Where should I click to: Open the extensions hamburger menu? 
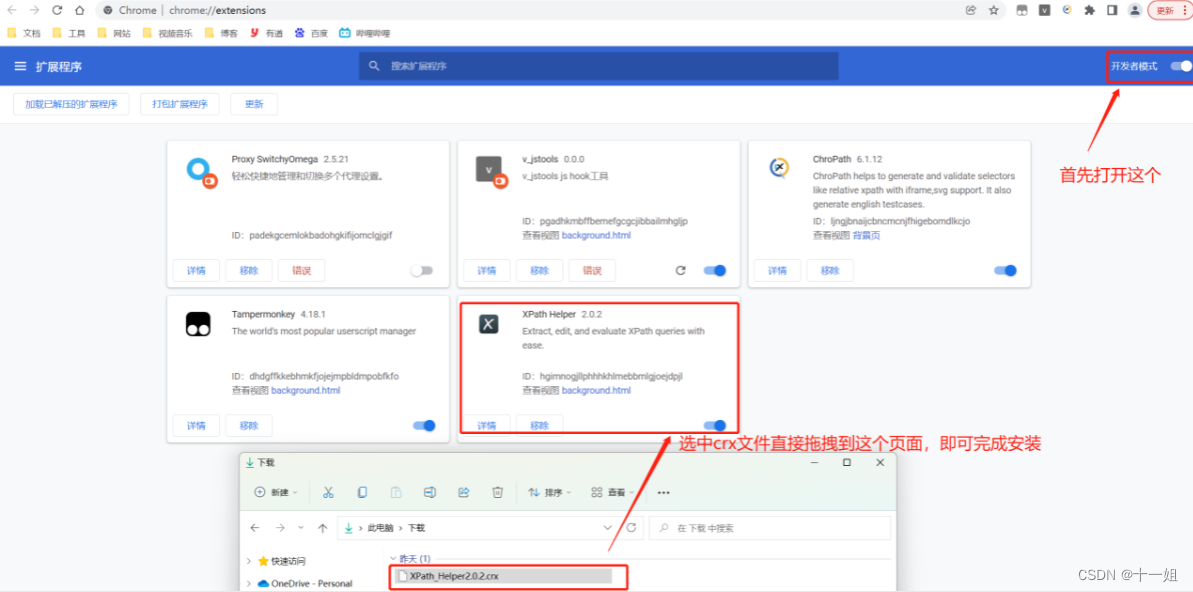[21, 67]
